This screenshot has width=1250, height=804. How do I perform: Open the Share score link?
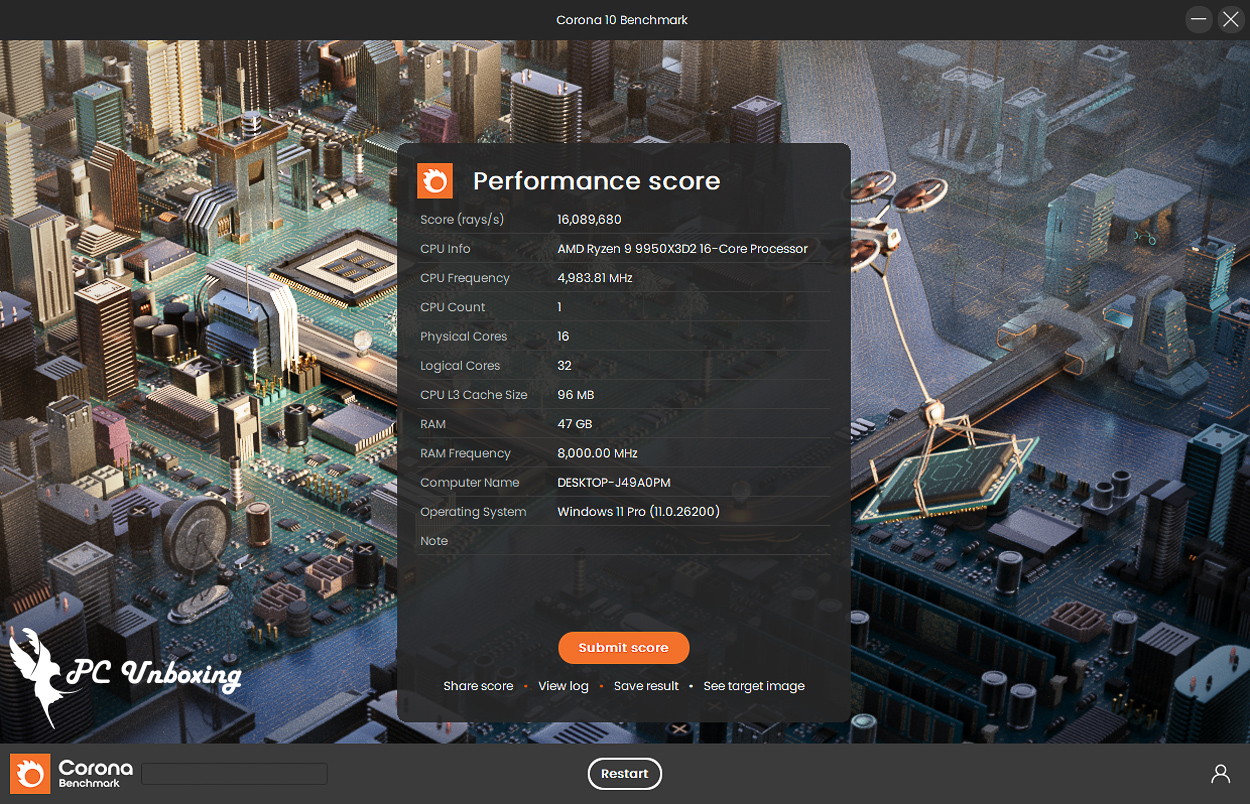478,686
